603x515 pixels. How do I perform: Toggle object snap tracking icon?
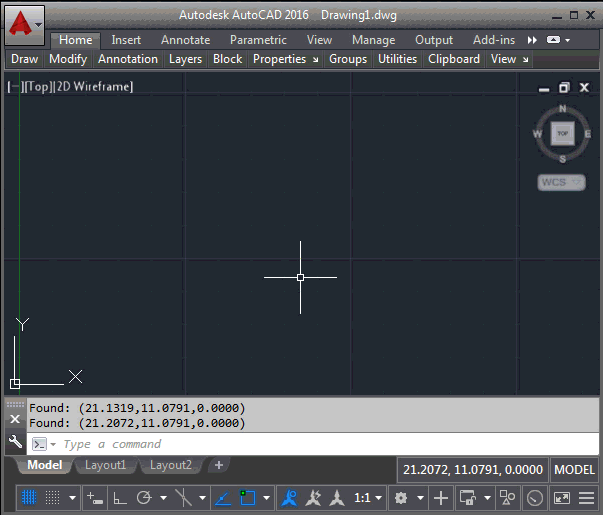[223, 498]
